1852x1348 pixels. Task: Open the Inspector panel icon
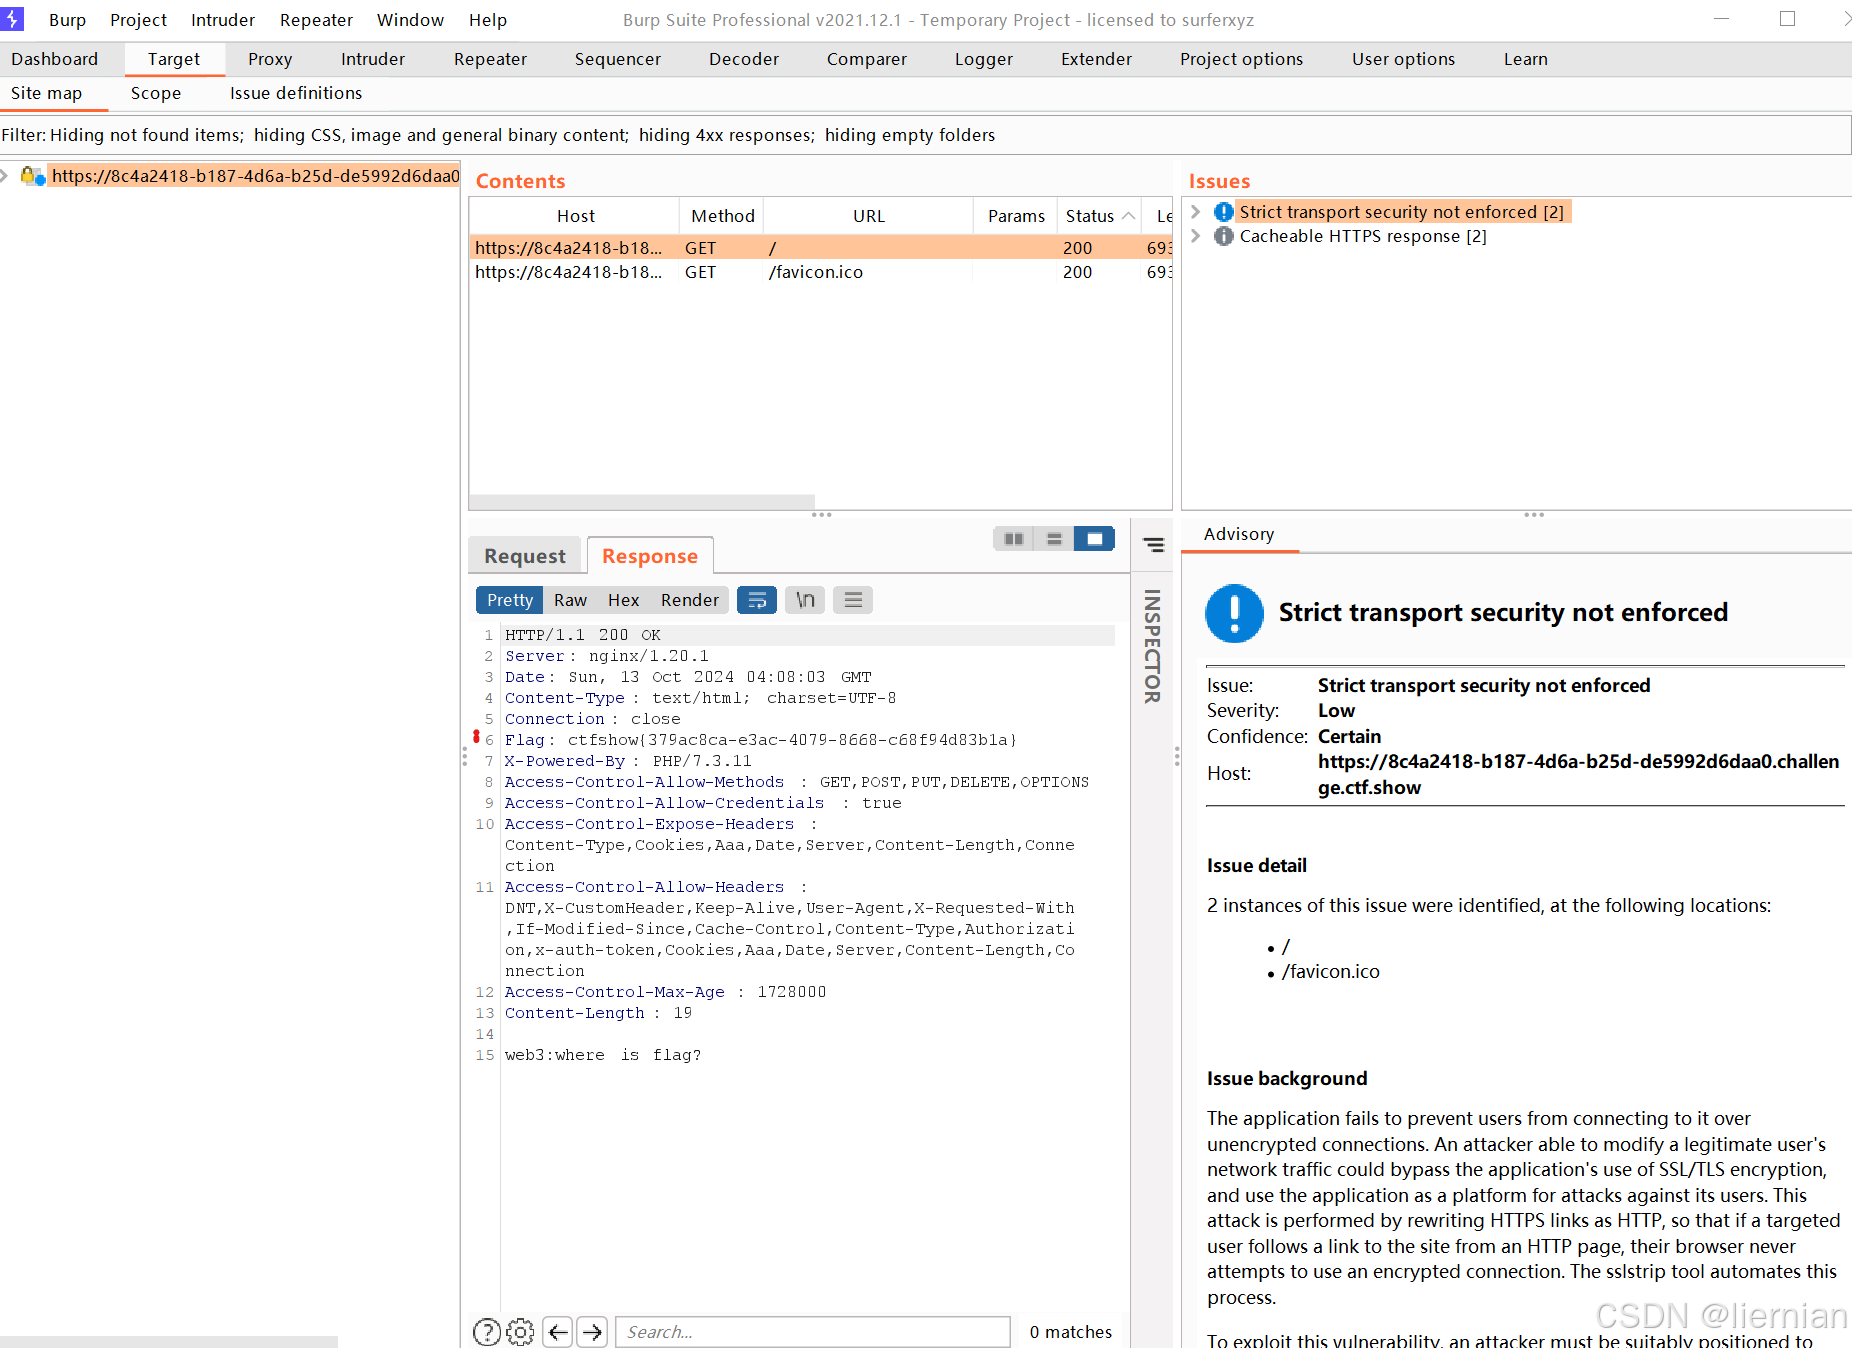pos(1153,545)
